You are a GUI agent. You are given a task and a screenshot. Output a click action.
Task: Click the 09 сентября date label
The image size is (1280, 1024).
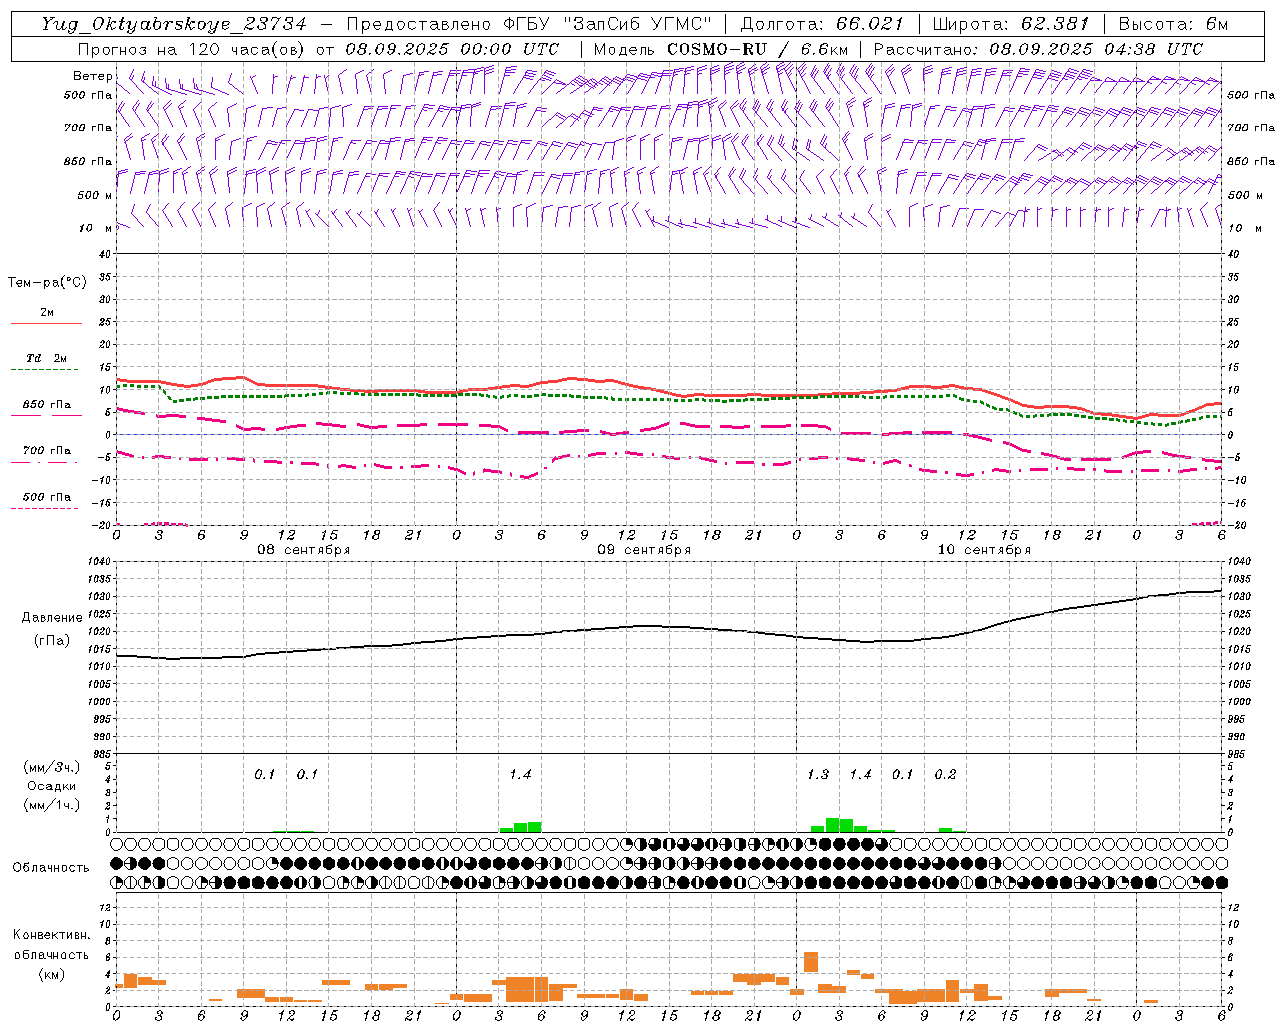pyautogui.click(x=644, y=550)
